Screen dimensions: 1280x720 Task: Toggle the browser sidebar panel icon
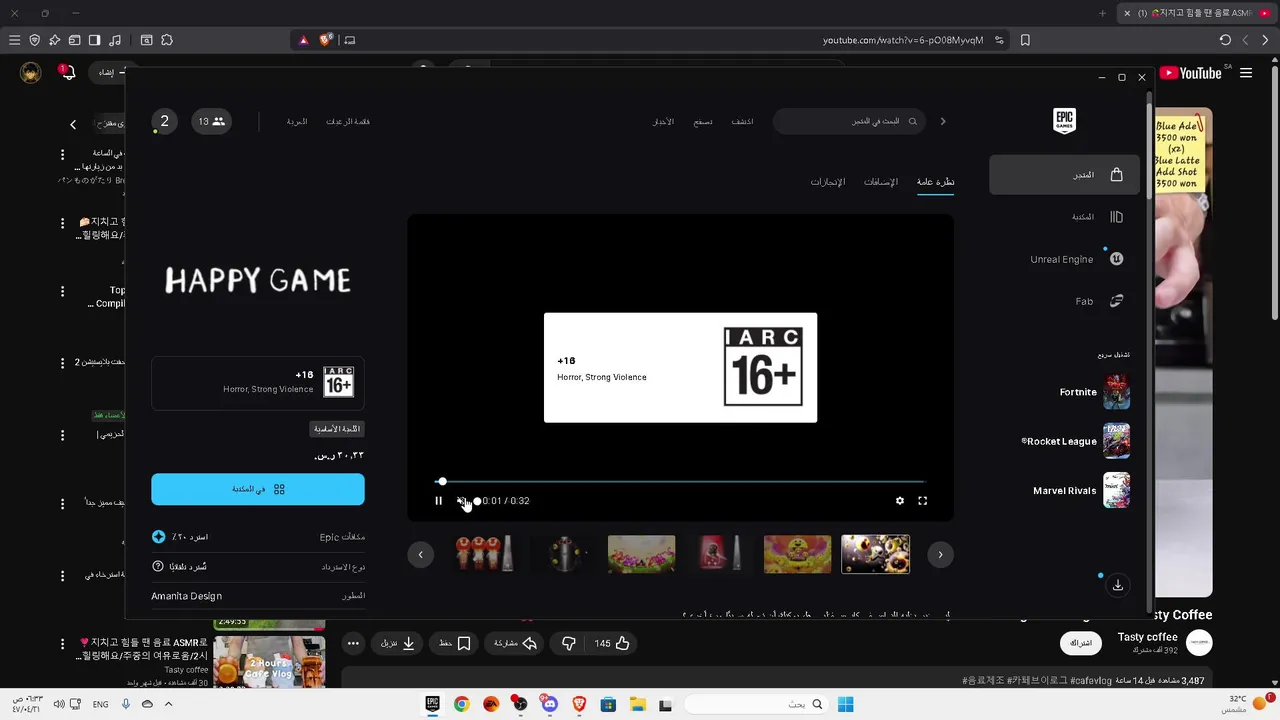point(94,40)
